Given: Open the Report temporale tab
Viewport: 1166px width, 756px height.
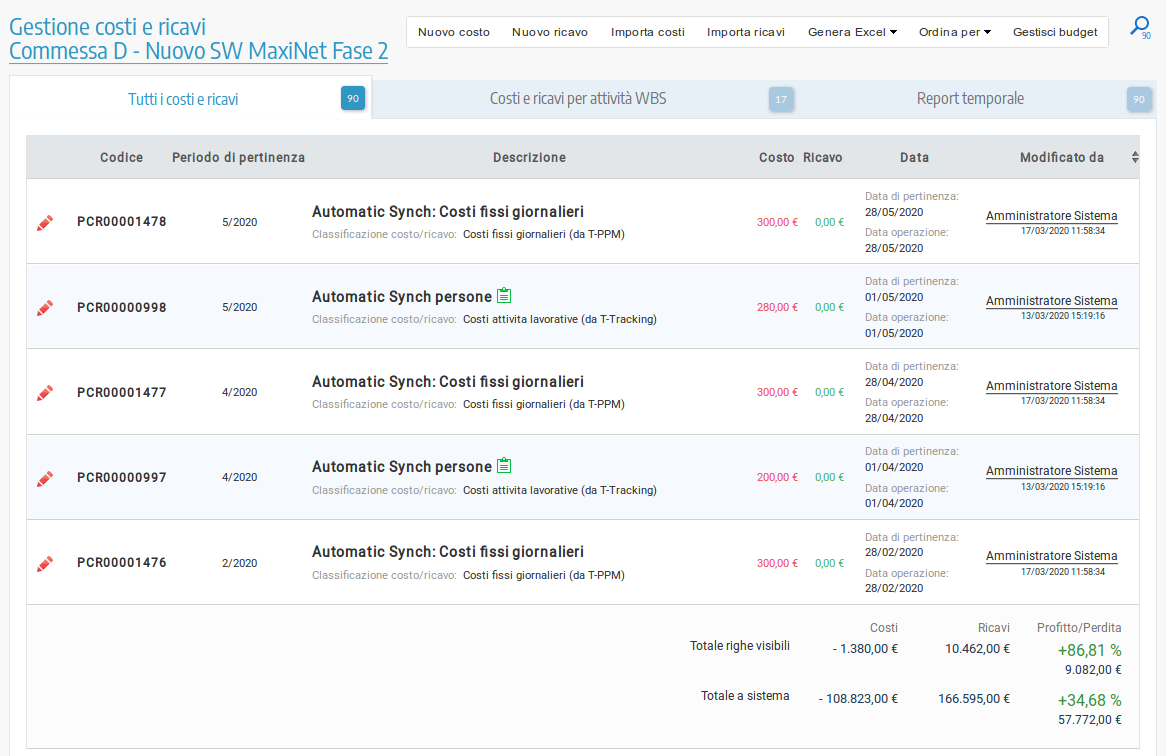Looking at the screenshot, I should 970,99.
